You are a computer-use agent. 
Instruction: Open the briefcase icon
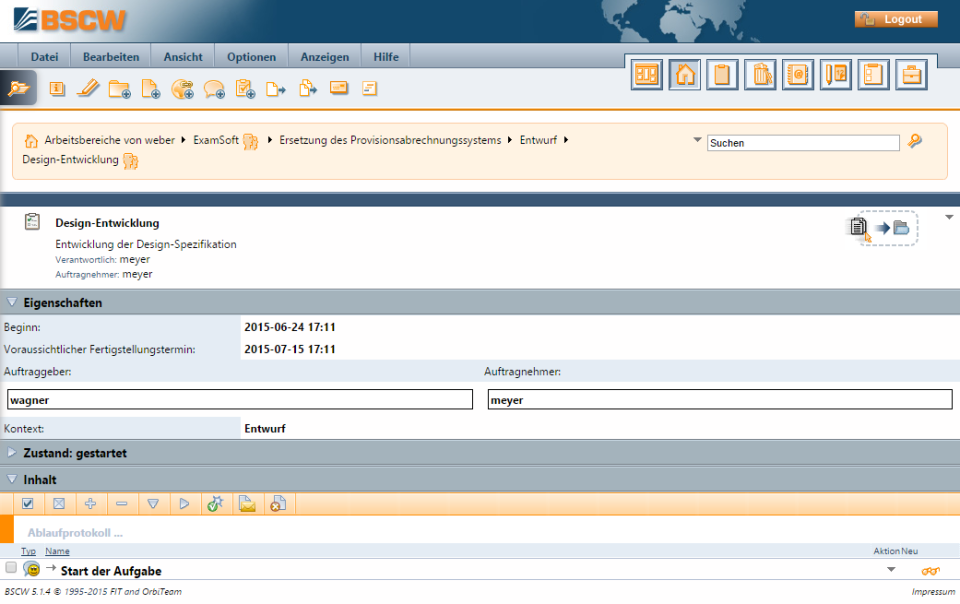pyautogui.click(x=912, y=75)
